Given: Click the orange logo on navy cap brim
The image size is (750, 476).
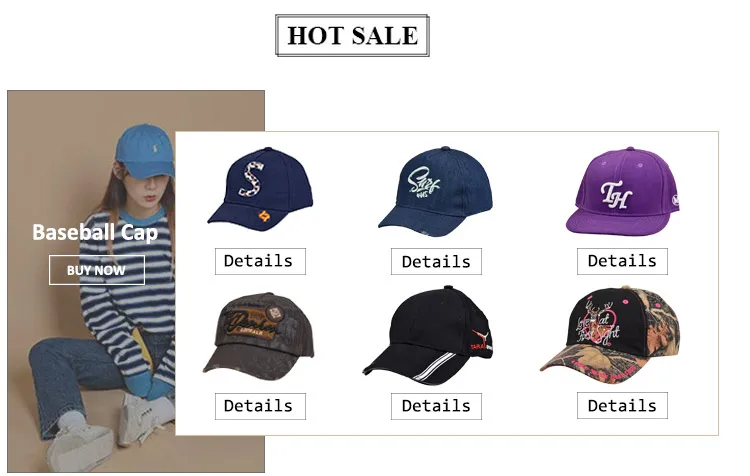Looking at the screenshot, I should click(264, 216).
